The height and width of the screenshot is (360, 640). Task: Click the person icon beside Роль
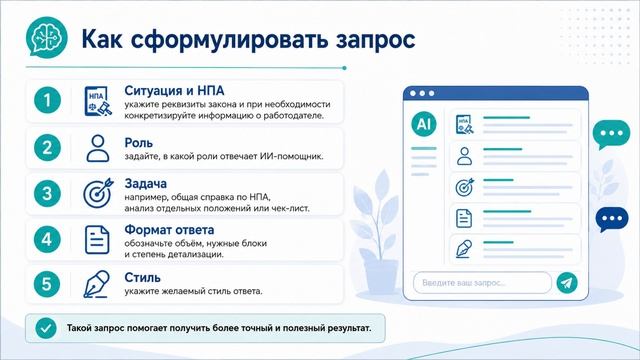[x=98, y=149]
